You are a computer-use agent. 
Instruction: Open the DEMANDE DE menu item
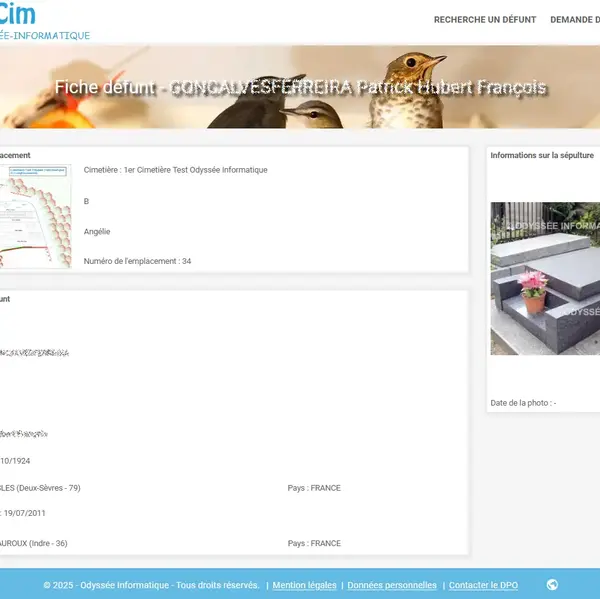point(575,20)
